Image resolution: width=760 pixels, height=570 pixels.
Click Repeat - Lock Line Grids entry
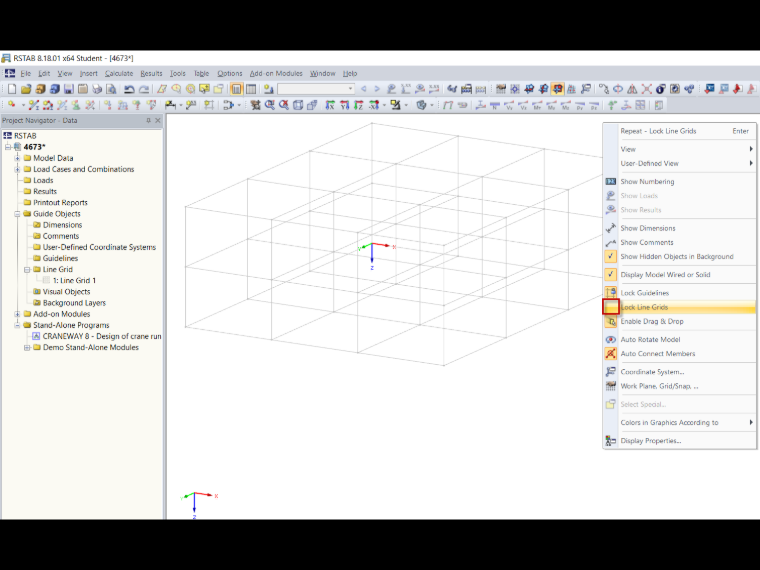point(680,131)
